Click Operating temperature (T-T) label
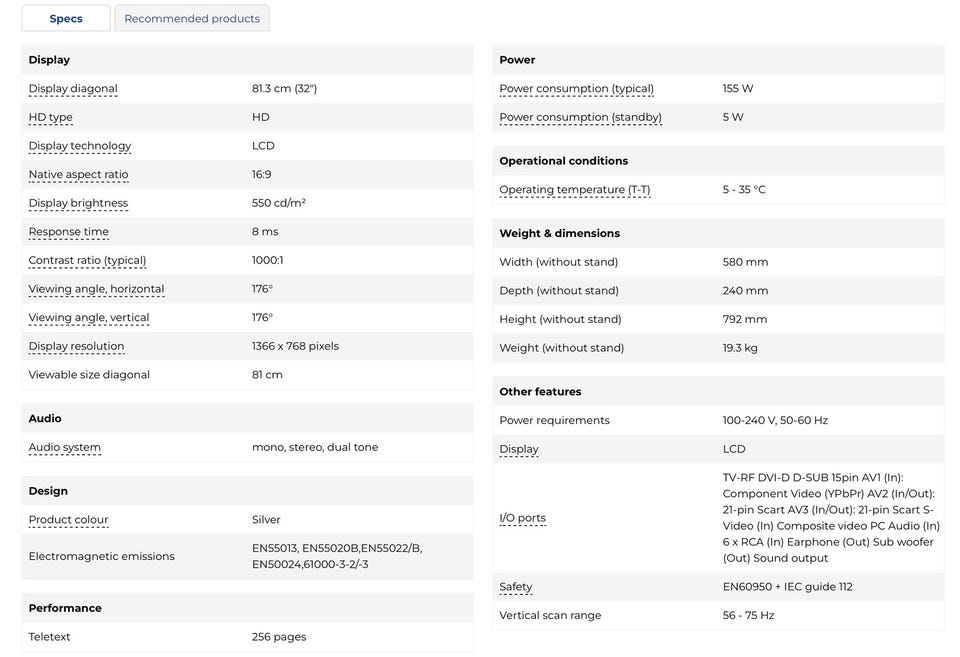 tap(574, 190)
